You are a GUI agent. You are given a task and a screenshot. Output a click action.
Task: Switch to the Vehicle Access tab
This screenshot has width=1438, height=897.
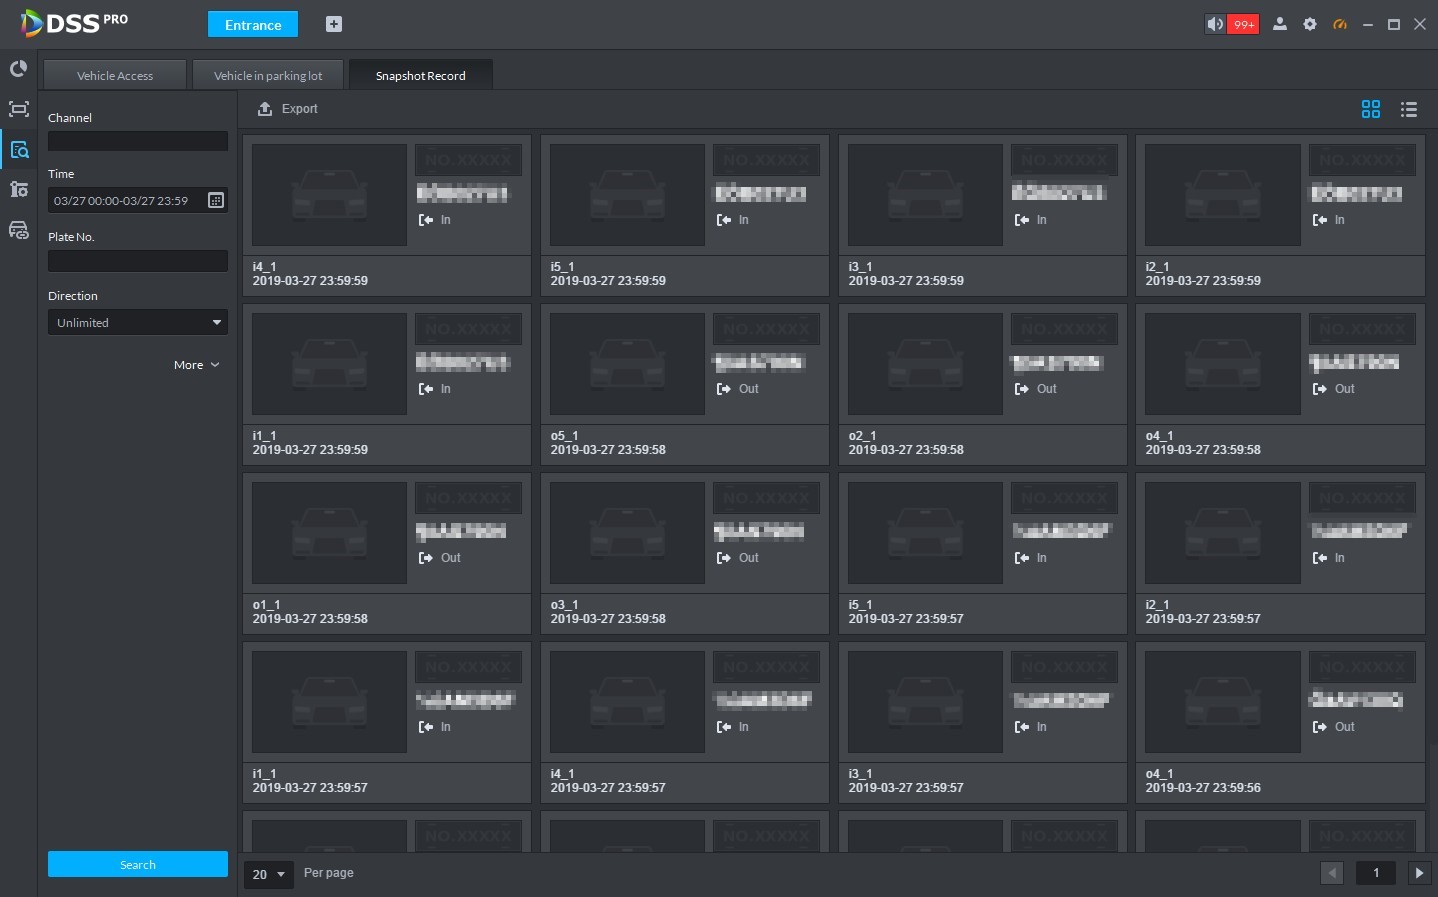(115, 75)
